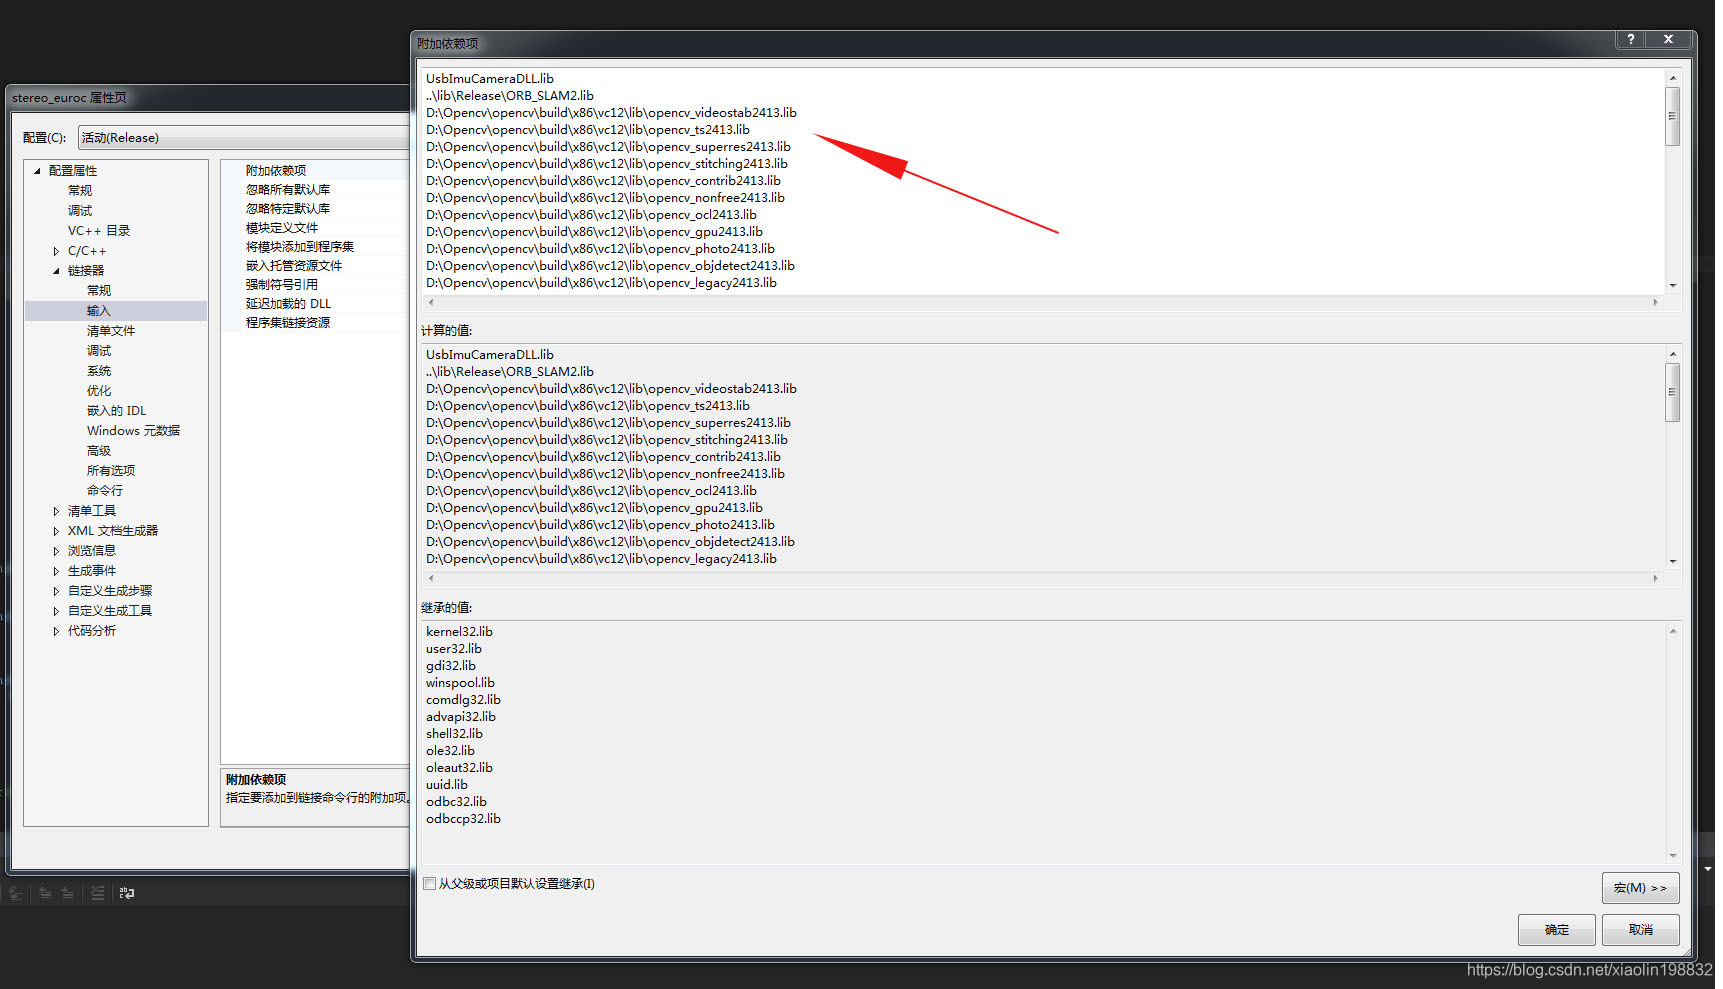The height and width of the screenshot is (989, 1723).
Task: Click vertical scrollbar thumb of top edit box
Action: (1672, 116)
